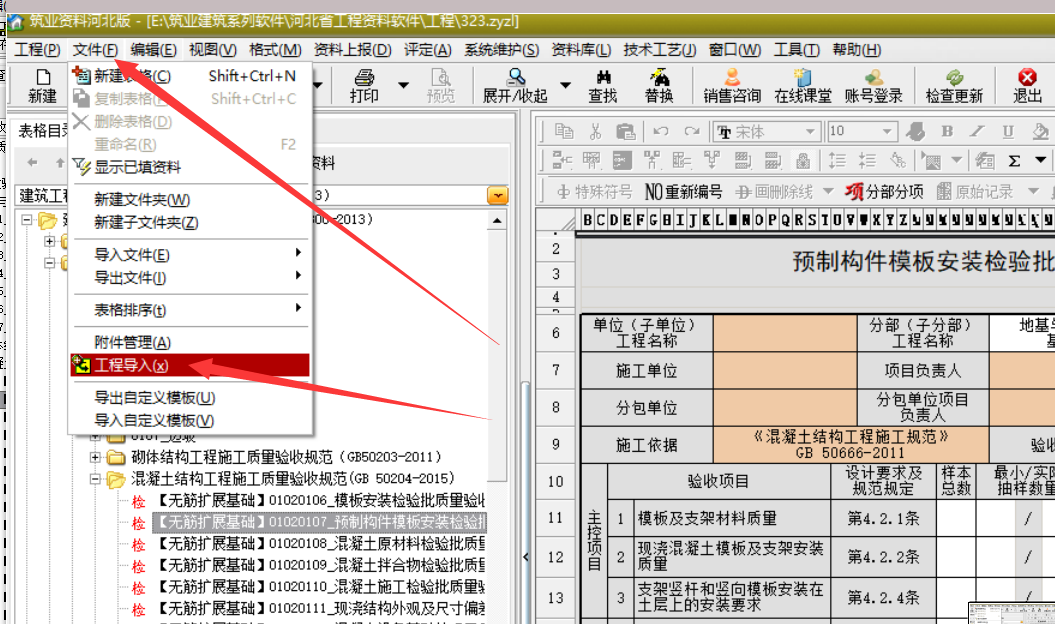Image resolution: width=1055 pixels, height=624 pixels.
Task: Click the 特殊符号 special symbol tool
Action: click(595, 192)
